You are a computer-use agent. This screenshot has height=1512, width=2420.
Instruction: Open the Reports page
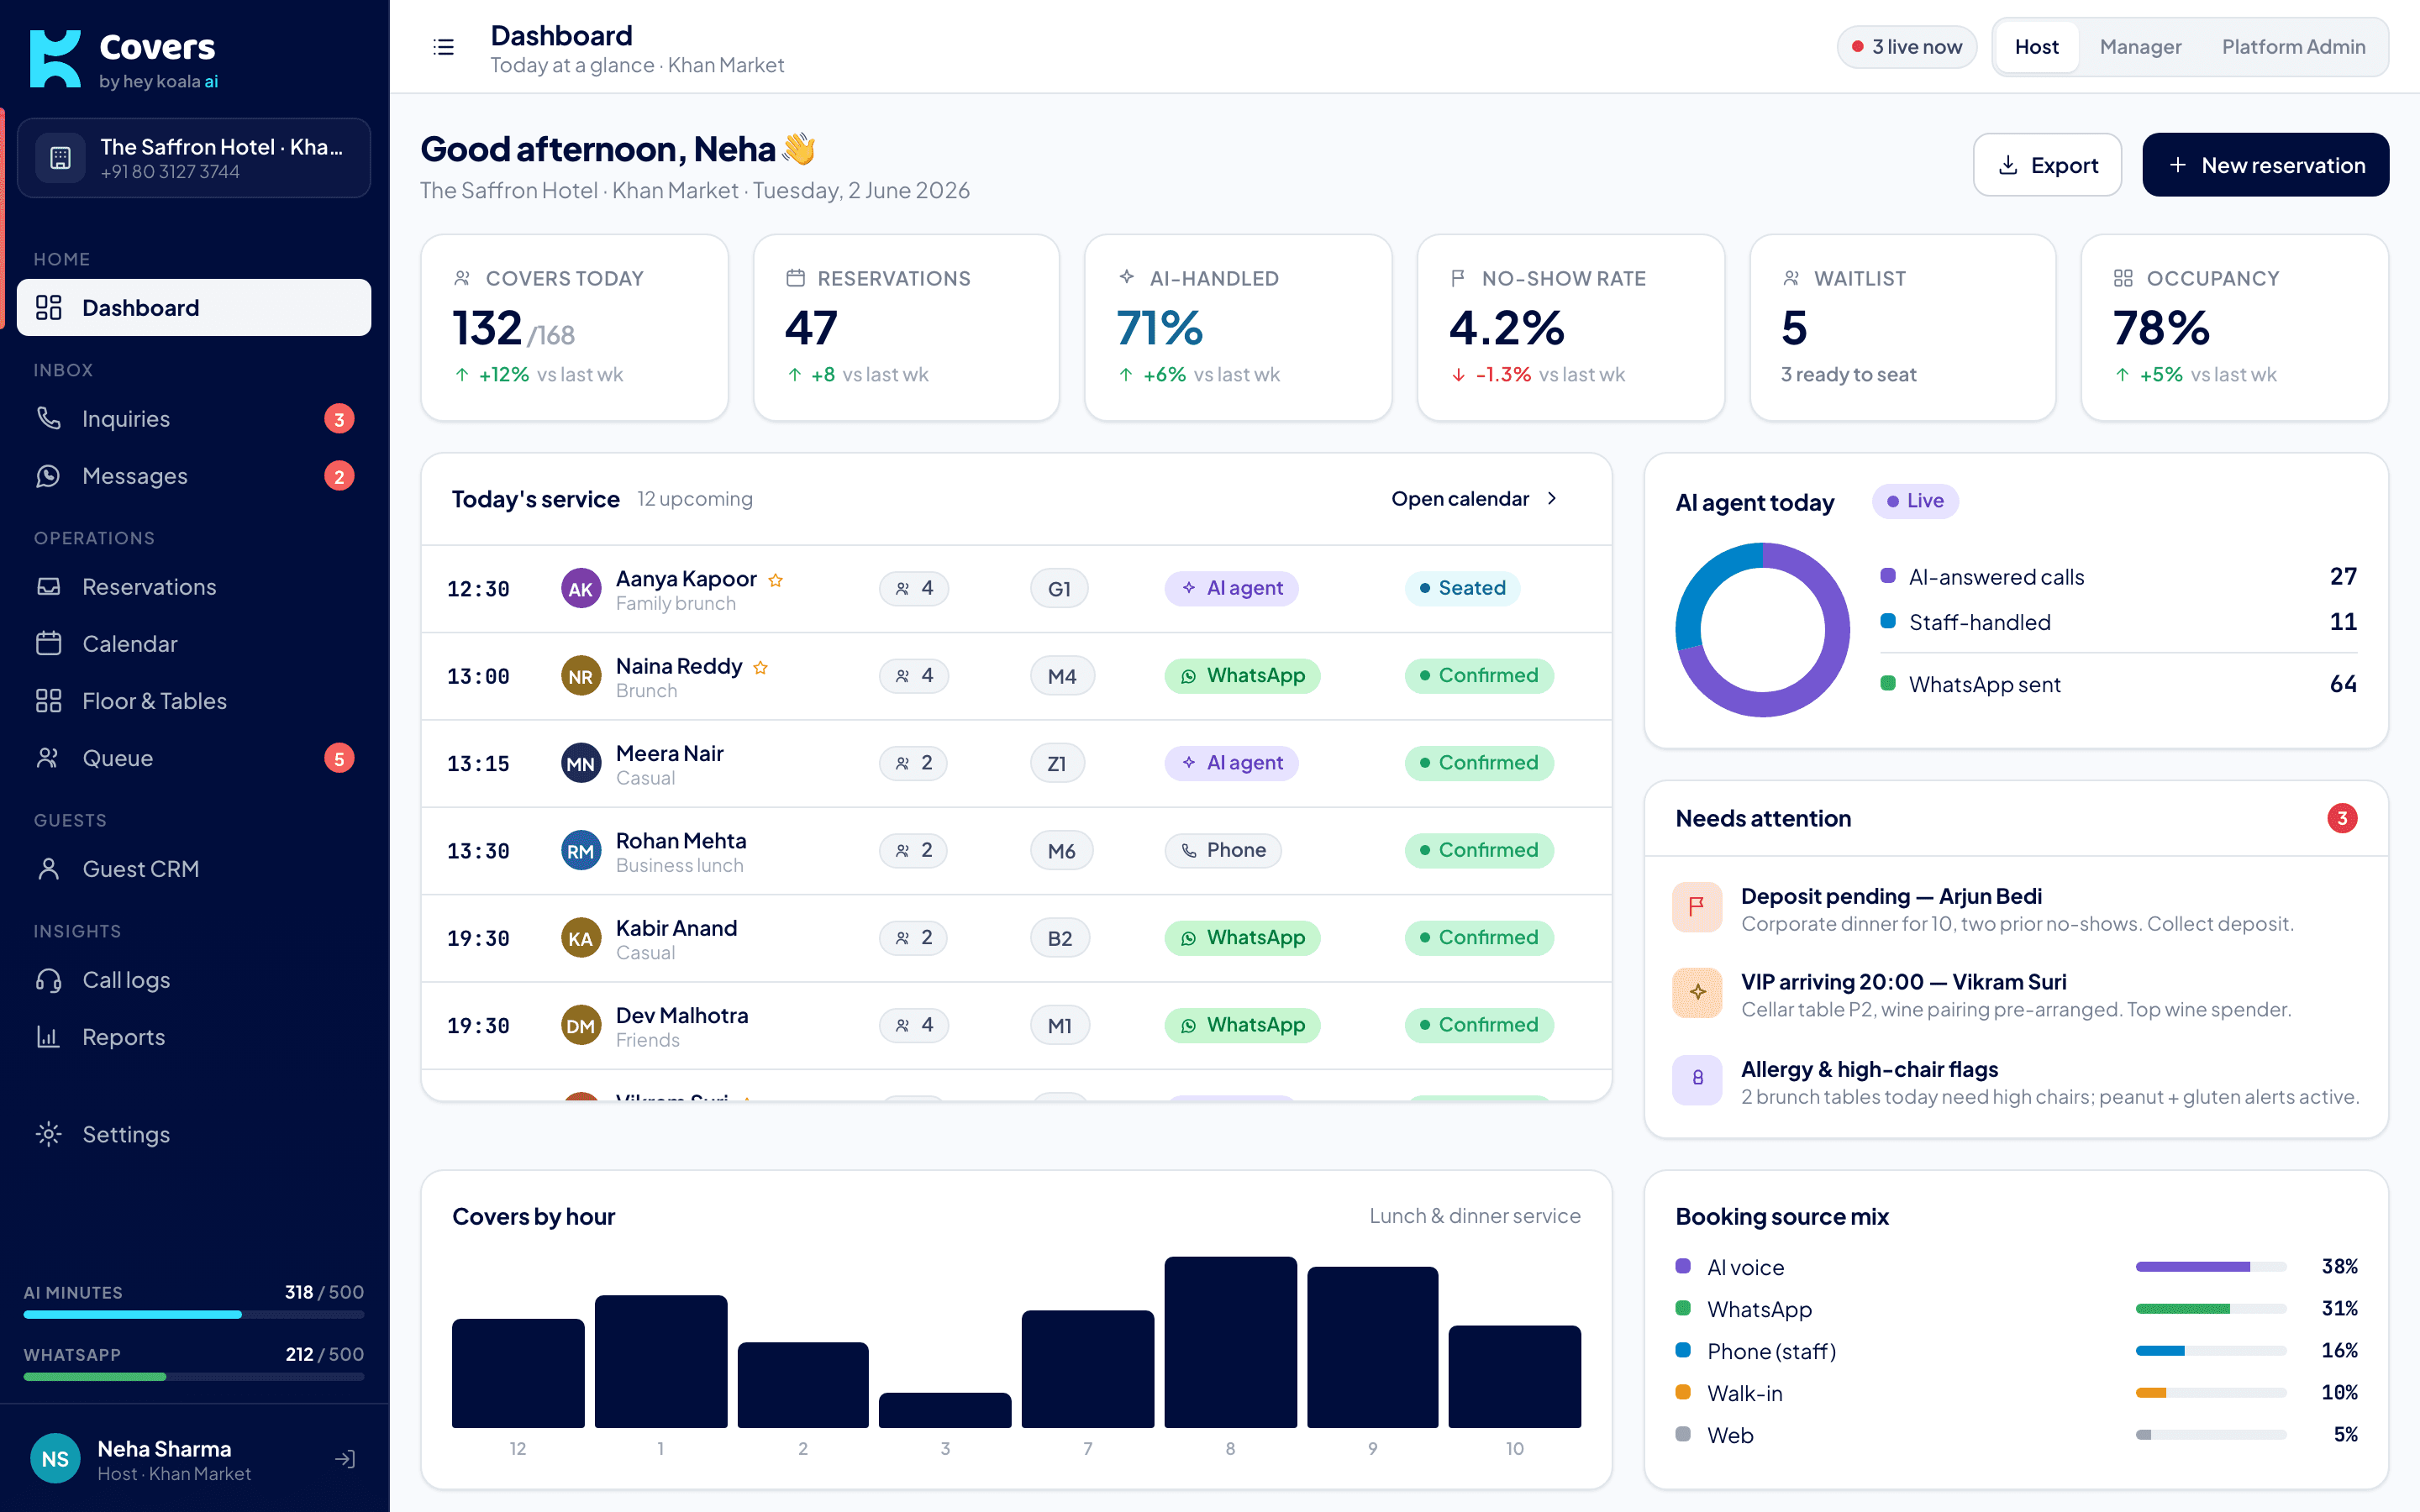194,1037
